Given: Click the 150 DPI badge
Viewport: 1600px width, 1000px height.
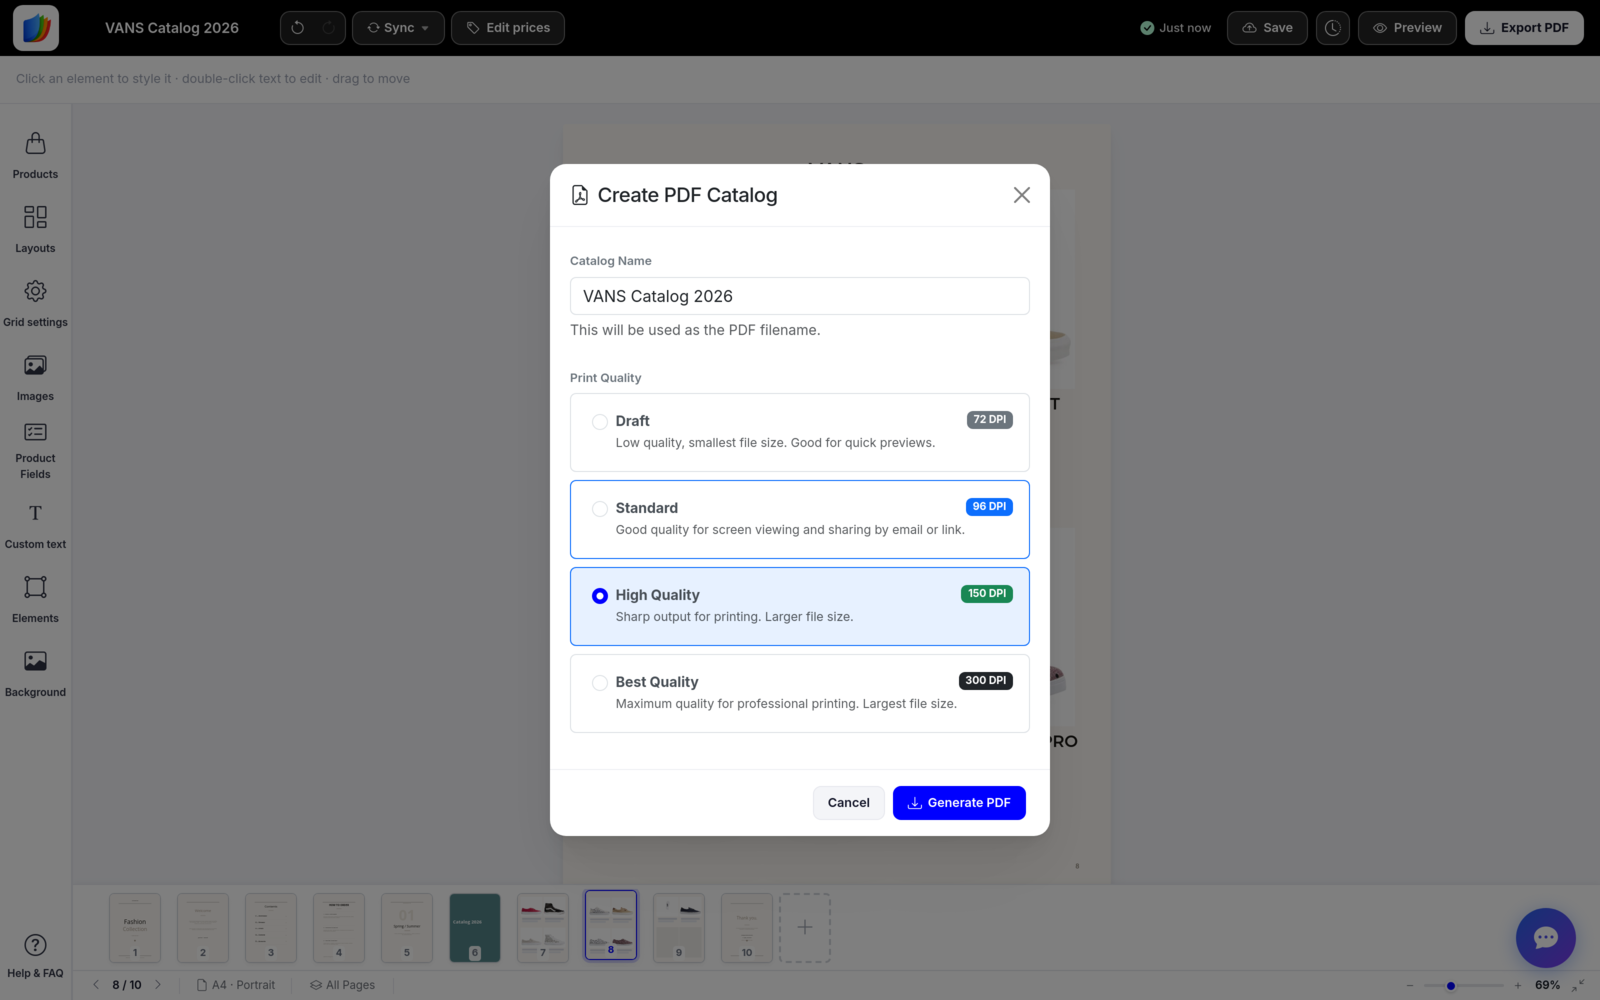Looking at the screenshot, I should pos(987,594).
